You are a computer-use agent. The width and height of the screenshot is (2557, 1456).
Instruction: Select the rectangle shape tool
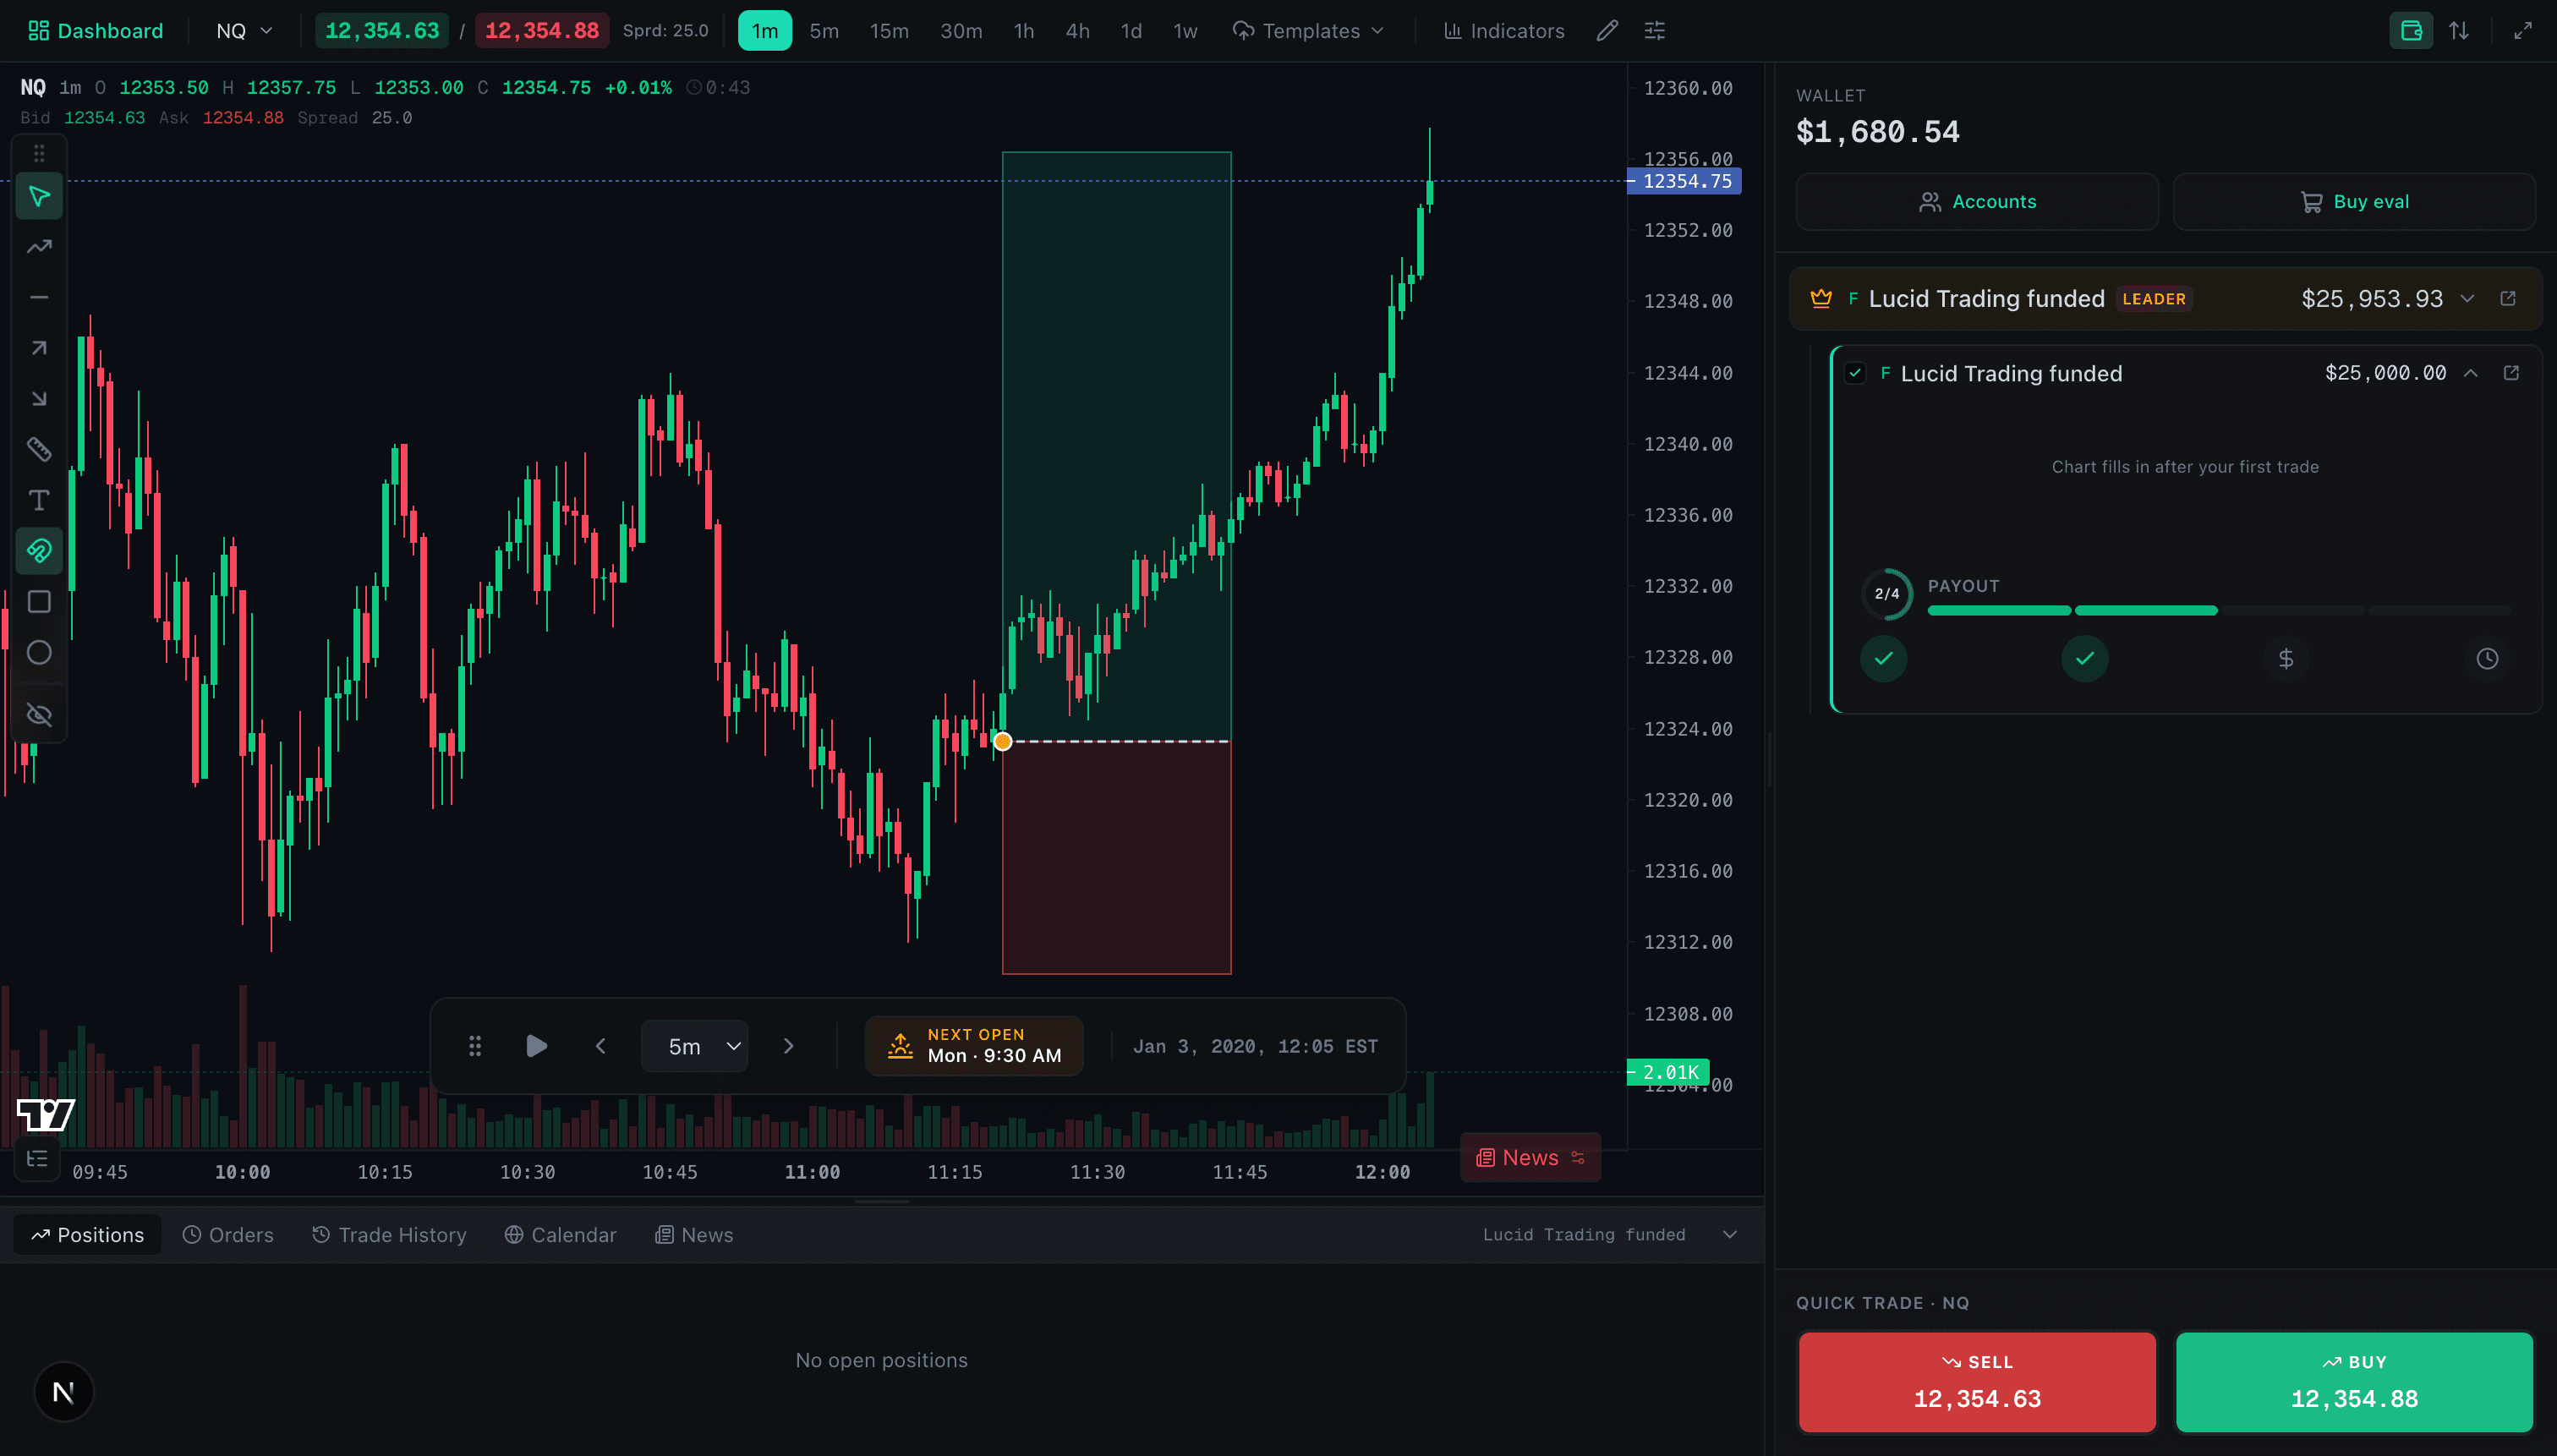[39, 602]
